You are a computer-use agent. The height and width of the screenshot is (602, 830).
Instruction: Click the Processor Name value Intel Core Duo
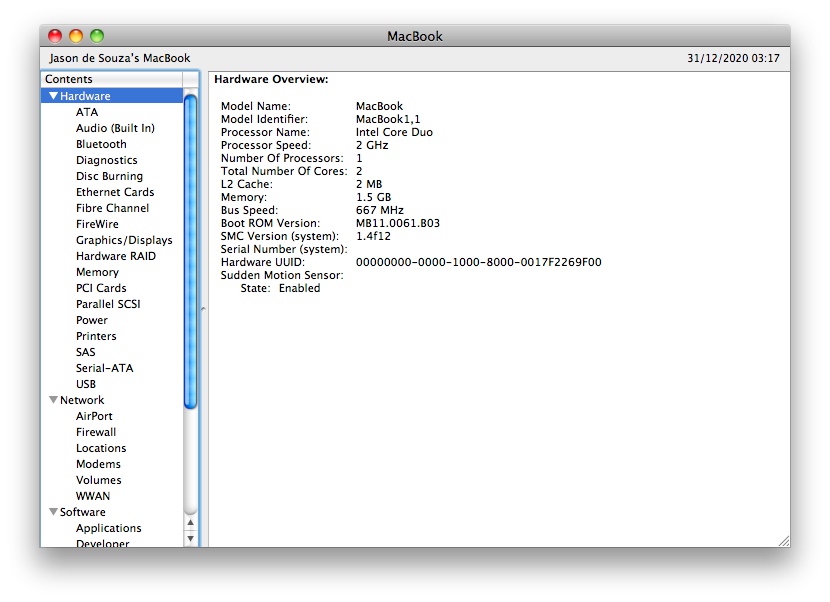394,132
